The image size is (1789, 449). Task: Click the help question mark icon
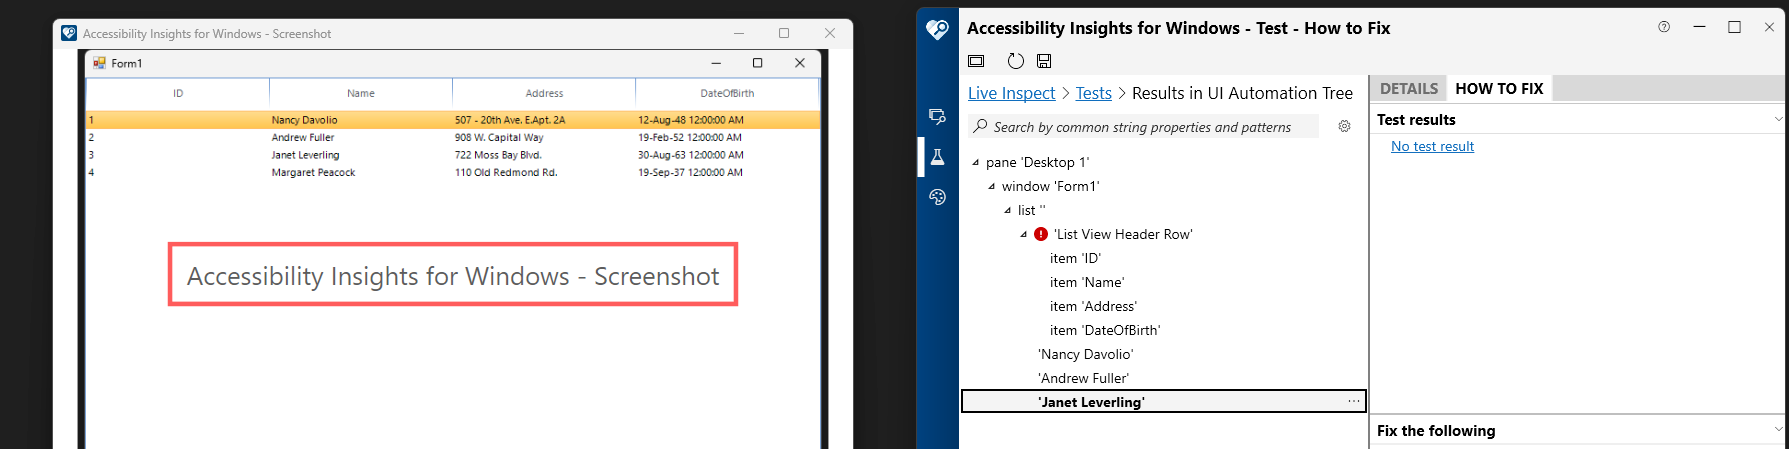click(1664, 27)
